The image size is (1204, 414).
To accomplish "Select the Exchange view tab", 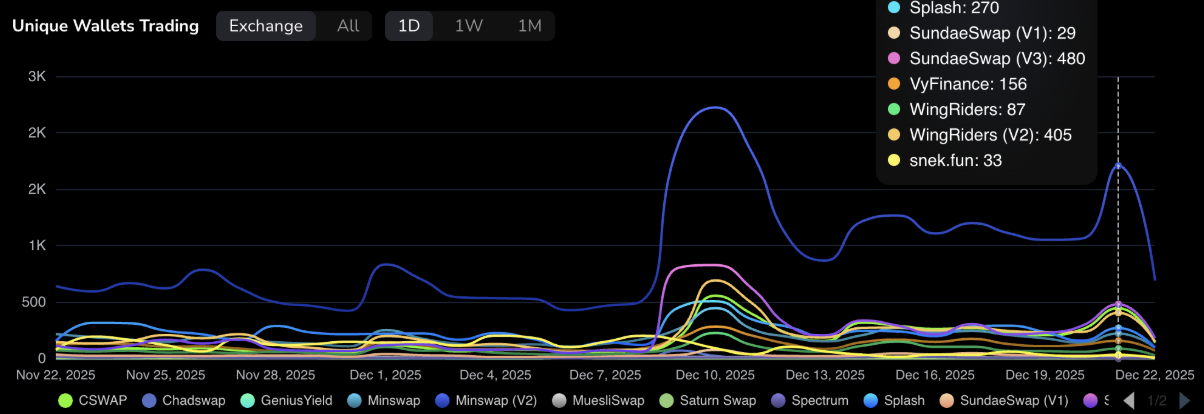I will (266, 26).
